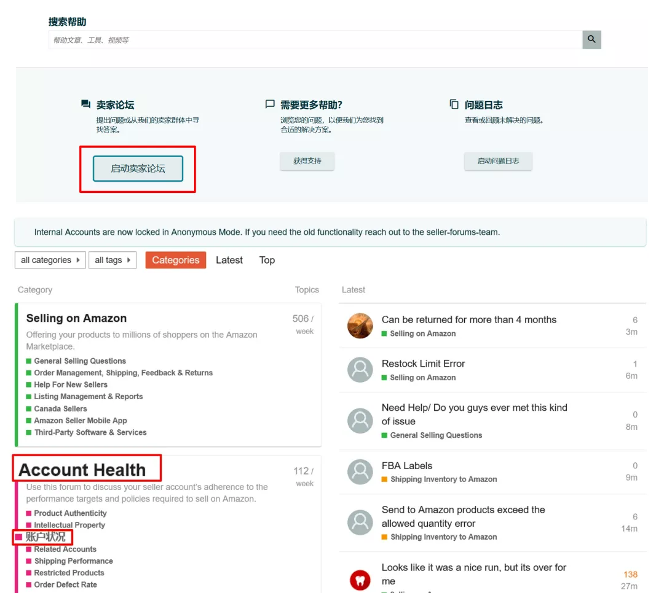
Task: Open the 'Restock Limit Error' topic
Action: pos(423,364)
